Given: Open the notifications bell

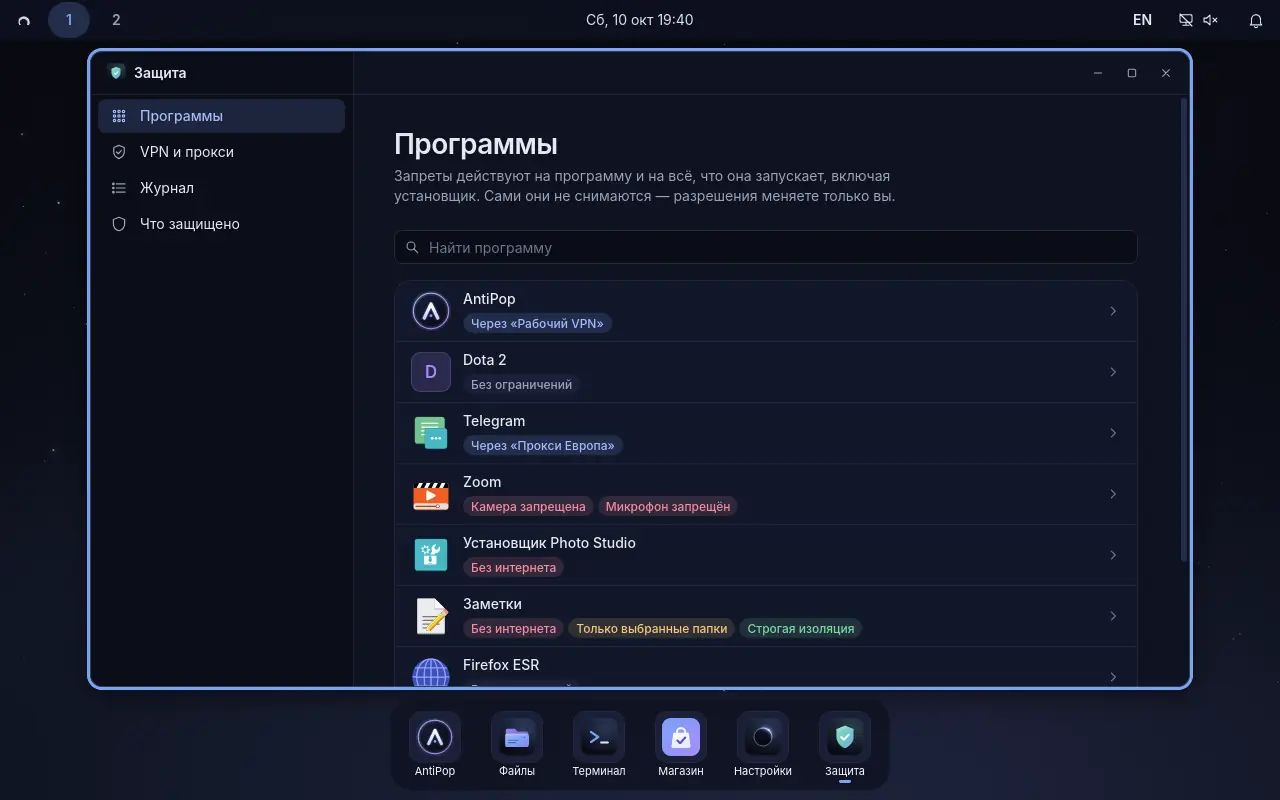Looking at the screenshot, I should coord(1256,20).
